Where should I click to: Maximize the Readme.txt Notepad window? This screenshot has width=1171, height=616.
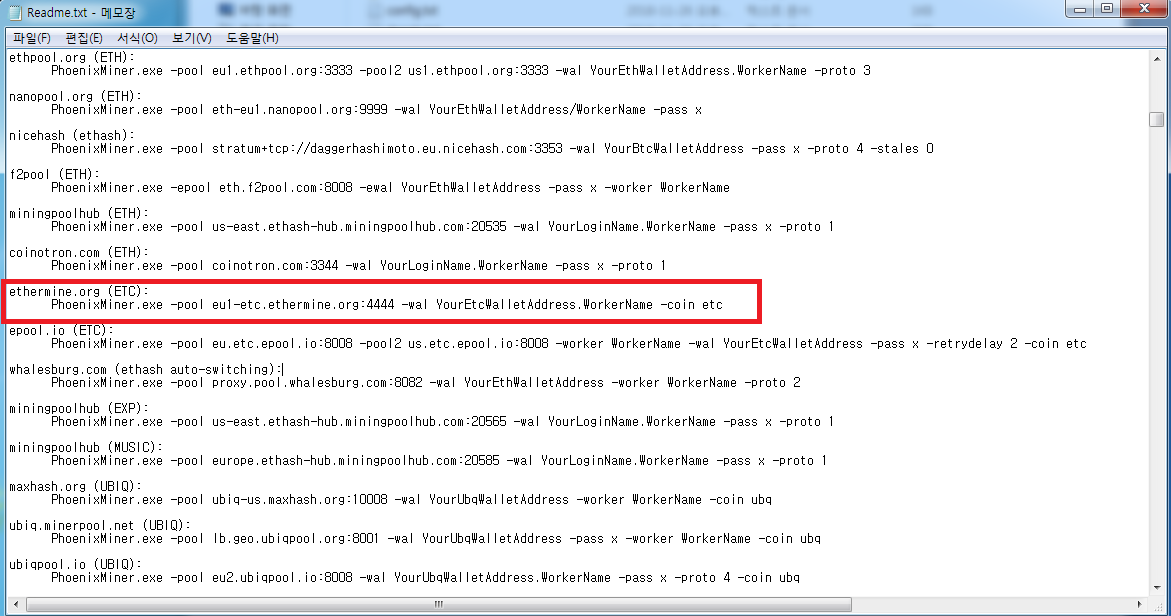pyautogui.click(x=1107, y=9)
